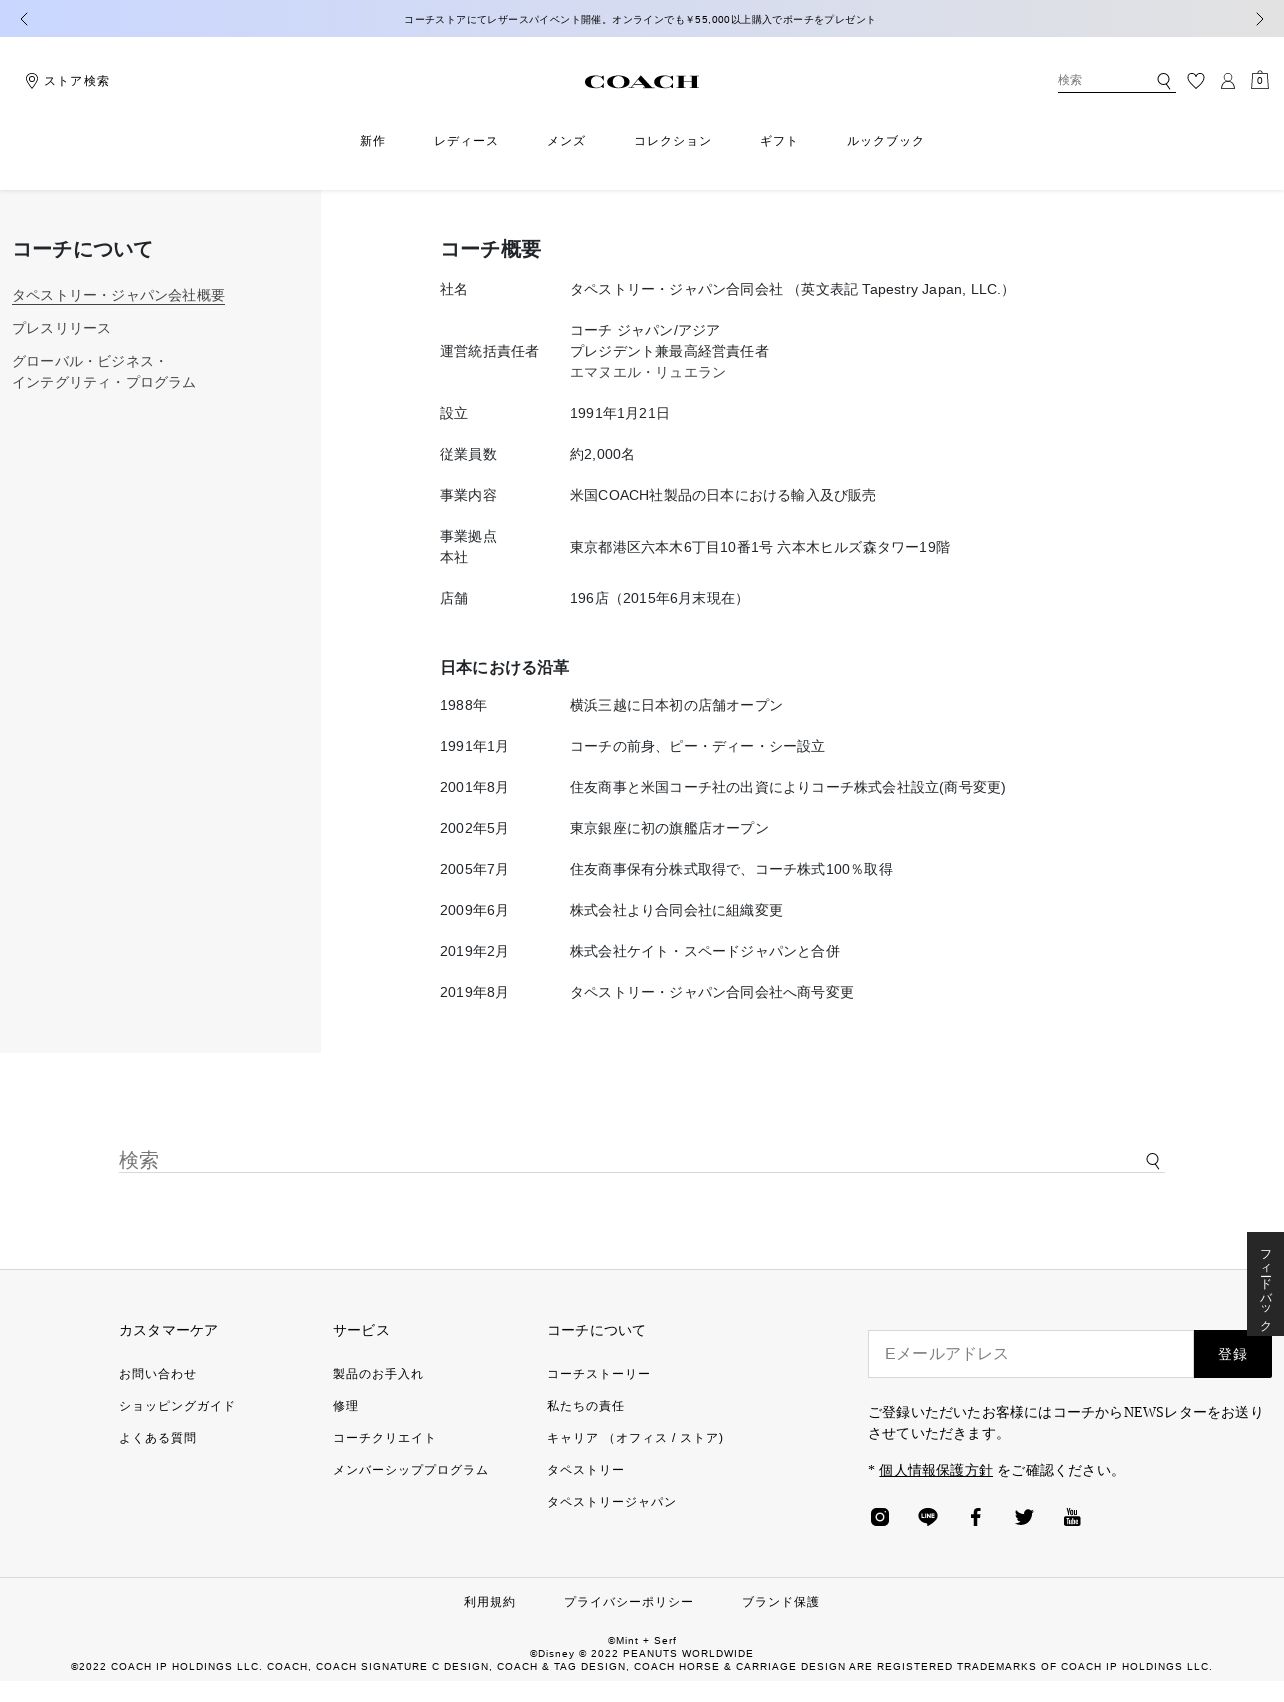Click the top banner promotion text
This screenshot has width=1284, height=1702.
(x=640, y=19)
